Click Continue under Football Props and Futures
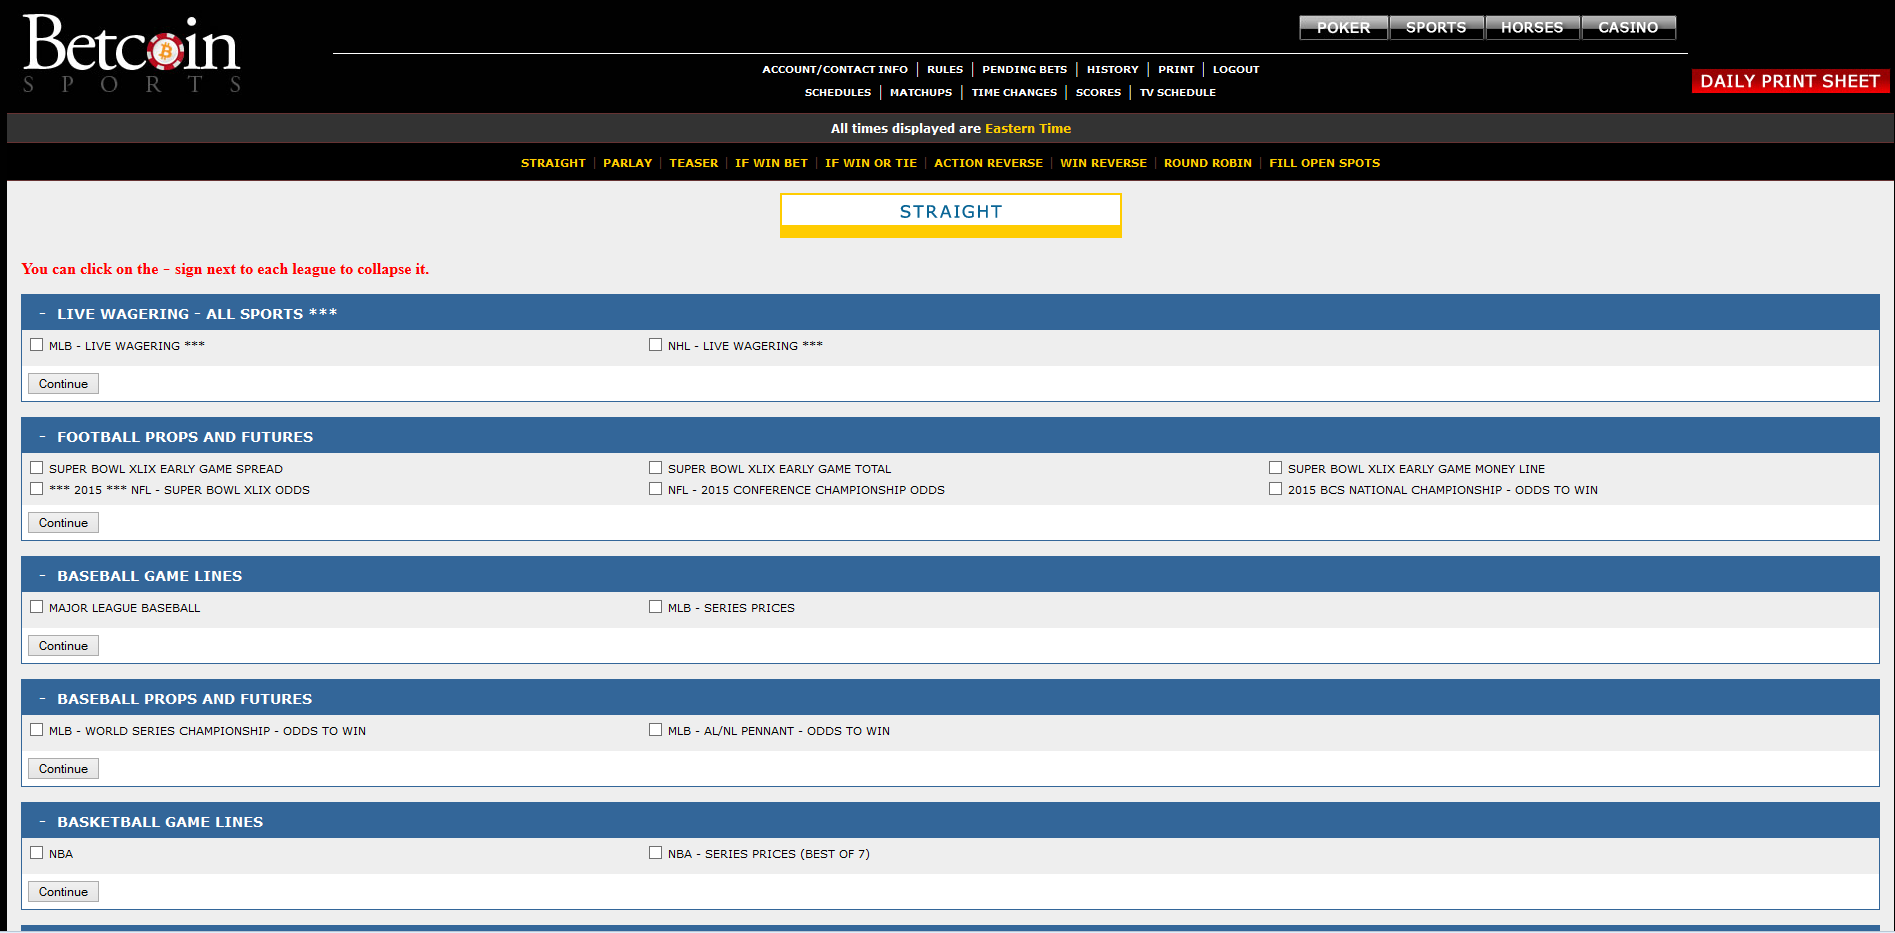The height and width of the screenshot is (933, 1895). pos(63,523)
